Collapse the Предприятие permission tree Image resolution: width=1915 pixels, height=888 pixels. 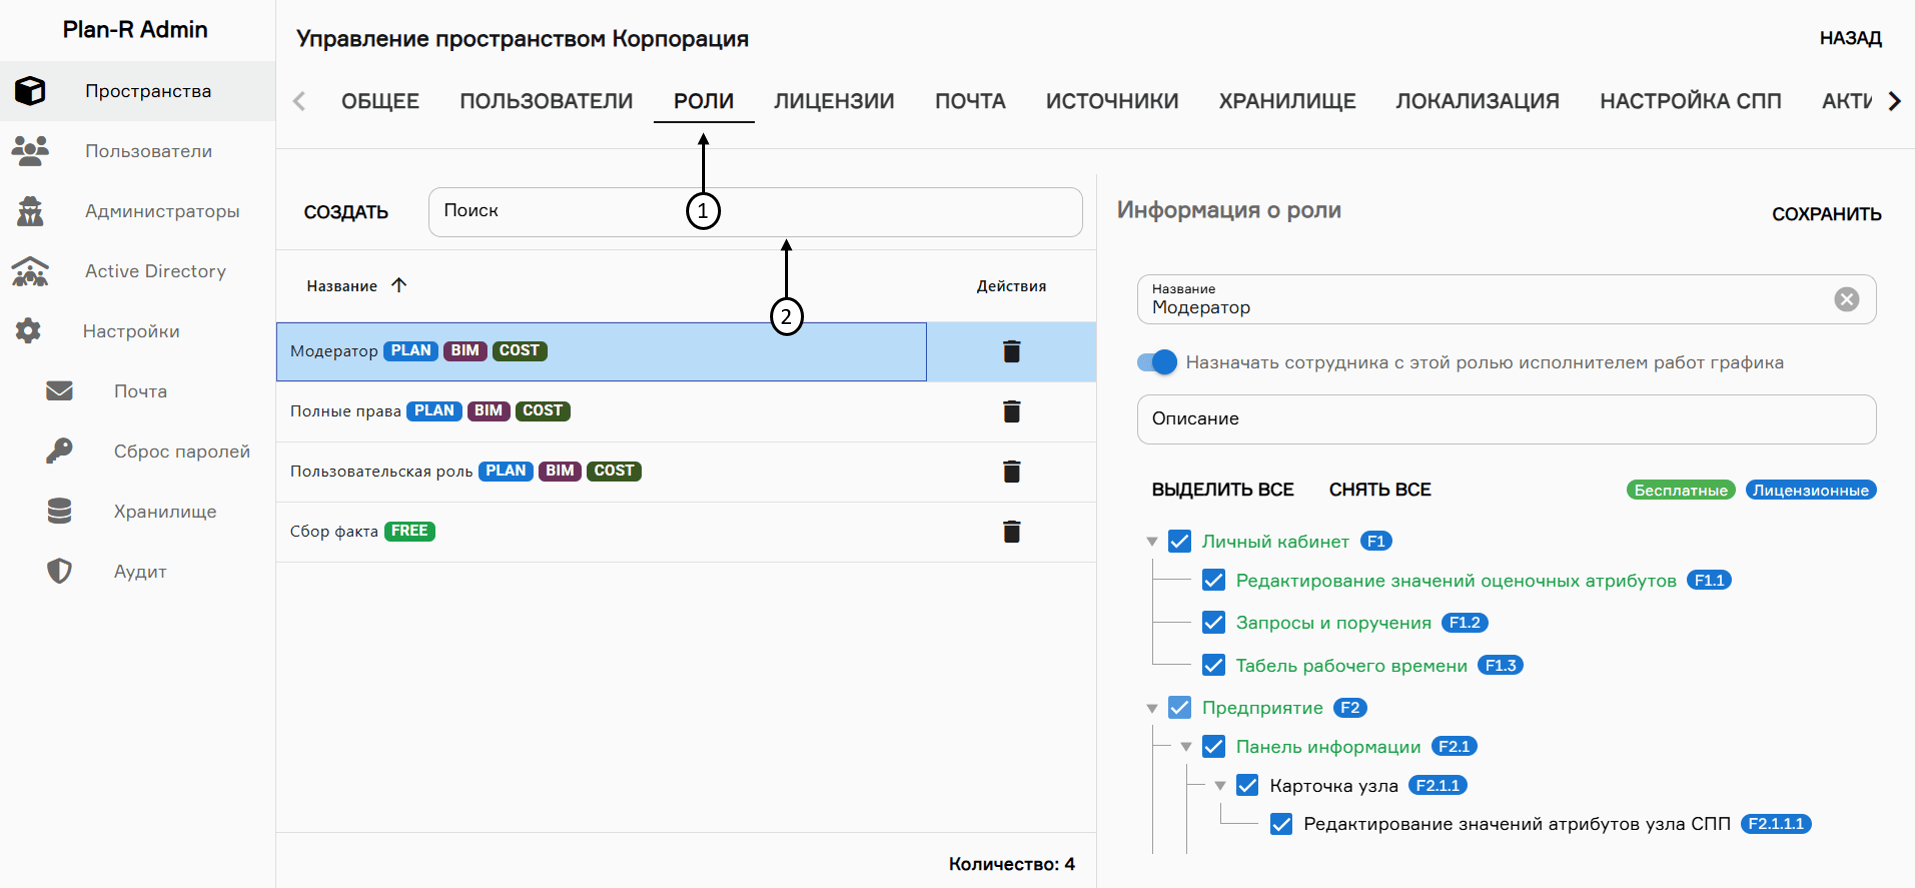(1151, 707)
